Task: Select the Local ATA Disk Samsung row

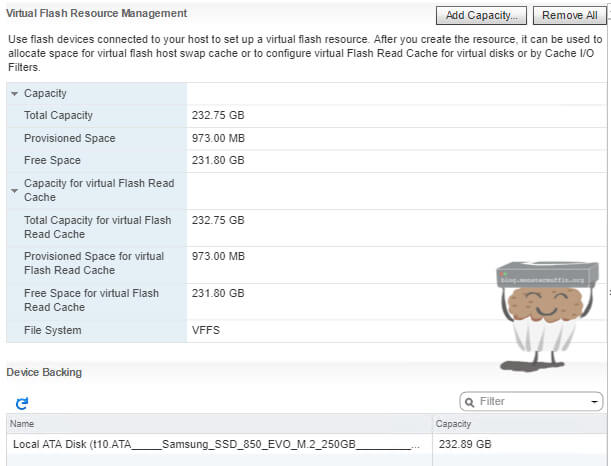Action: click(x=215, y=443)
